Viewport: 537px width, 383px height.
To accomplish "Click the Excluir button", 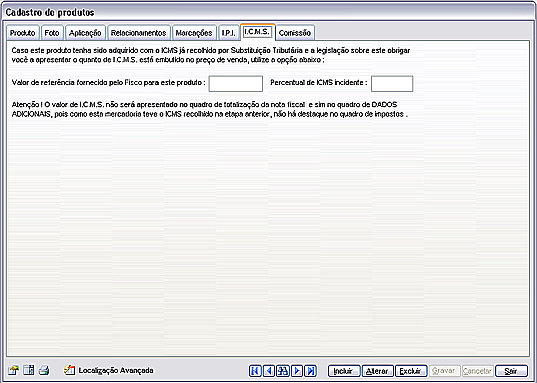I will 411,371.
